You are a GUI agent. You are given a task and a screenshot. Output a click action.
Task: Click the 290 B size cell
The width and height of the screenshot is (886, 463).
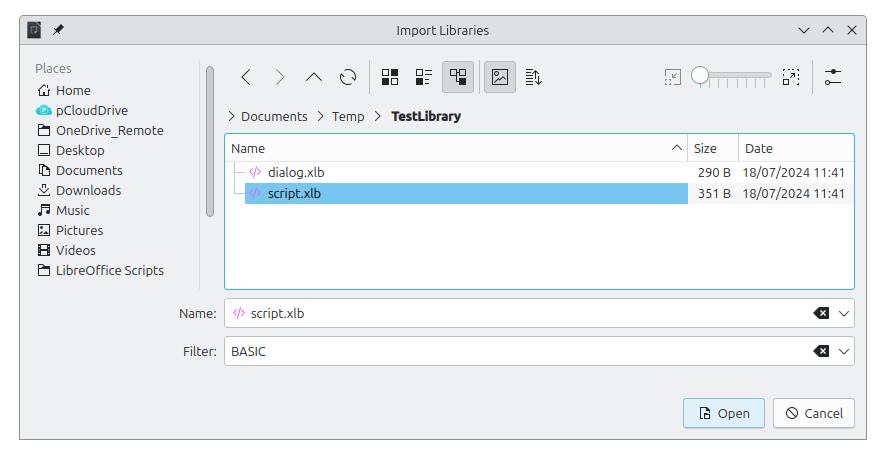point(714,172)
